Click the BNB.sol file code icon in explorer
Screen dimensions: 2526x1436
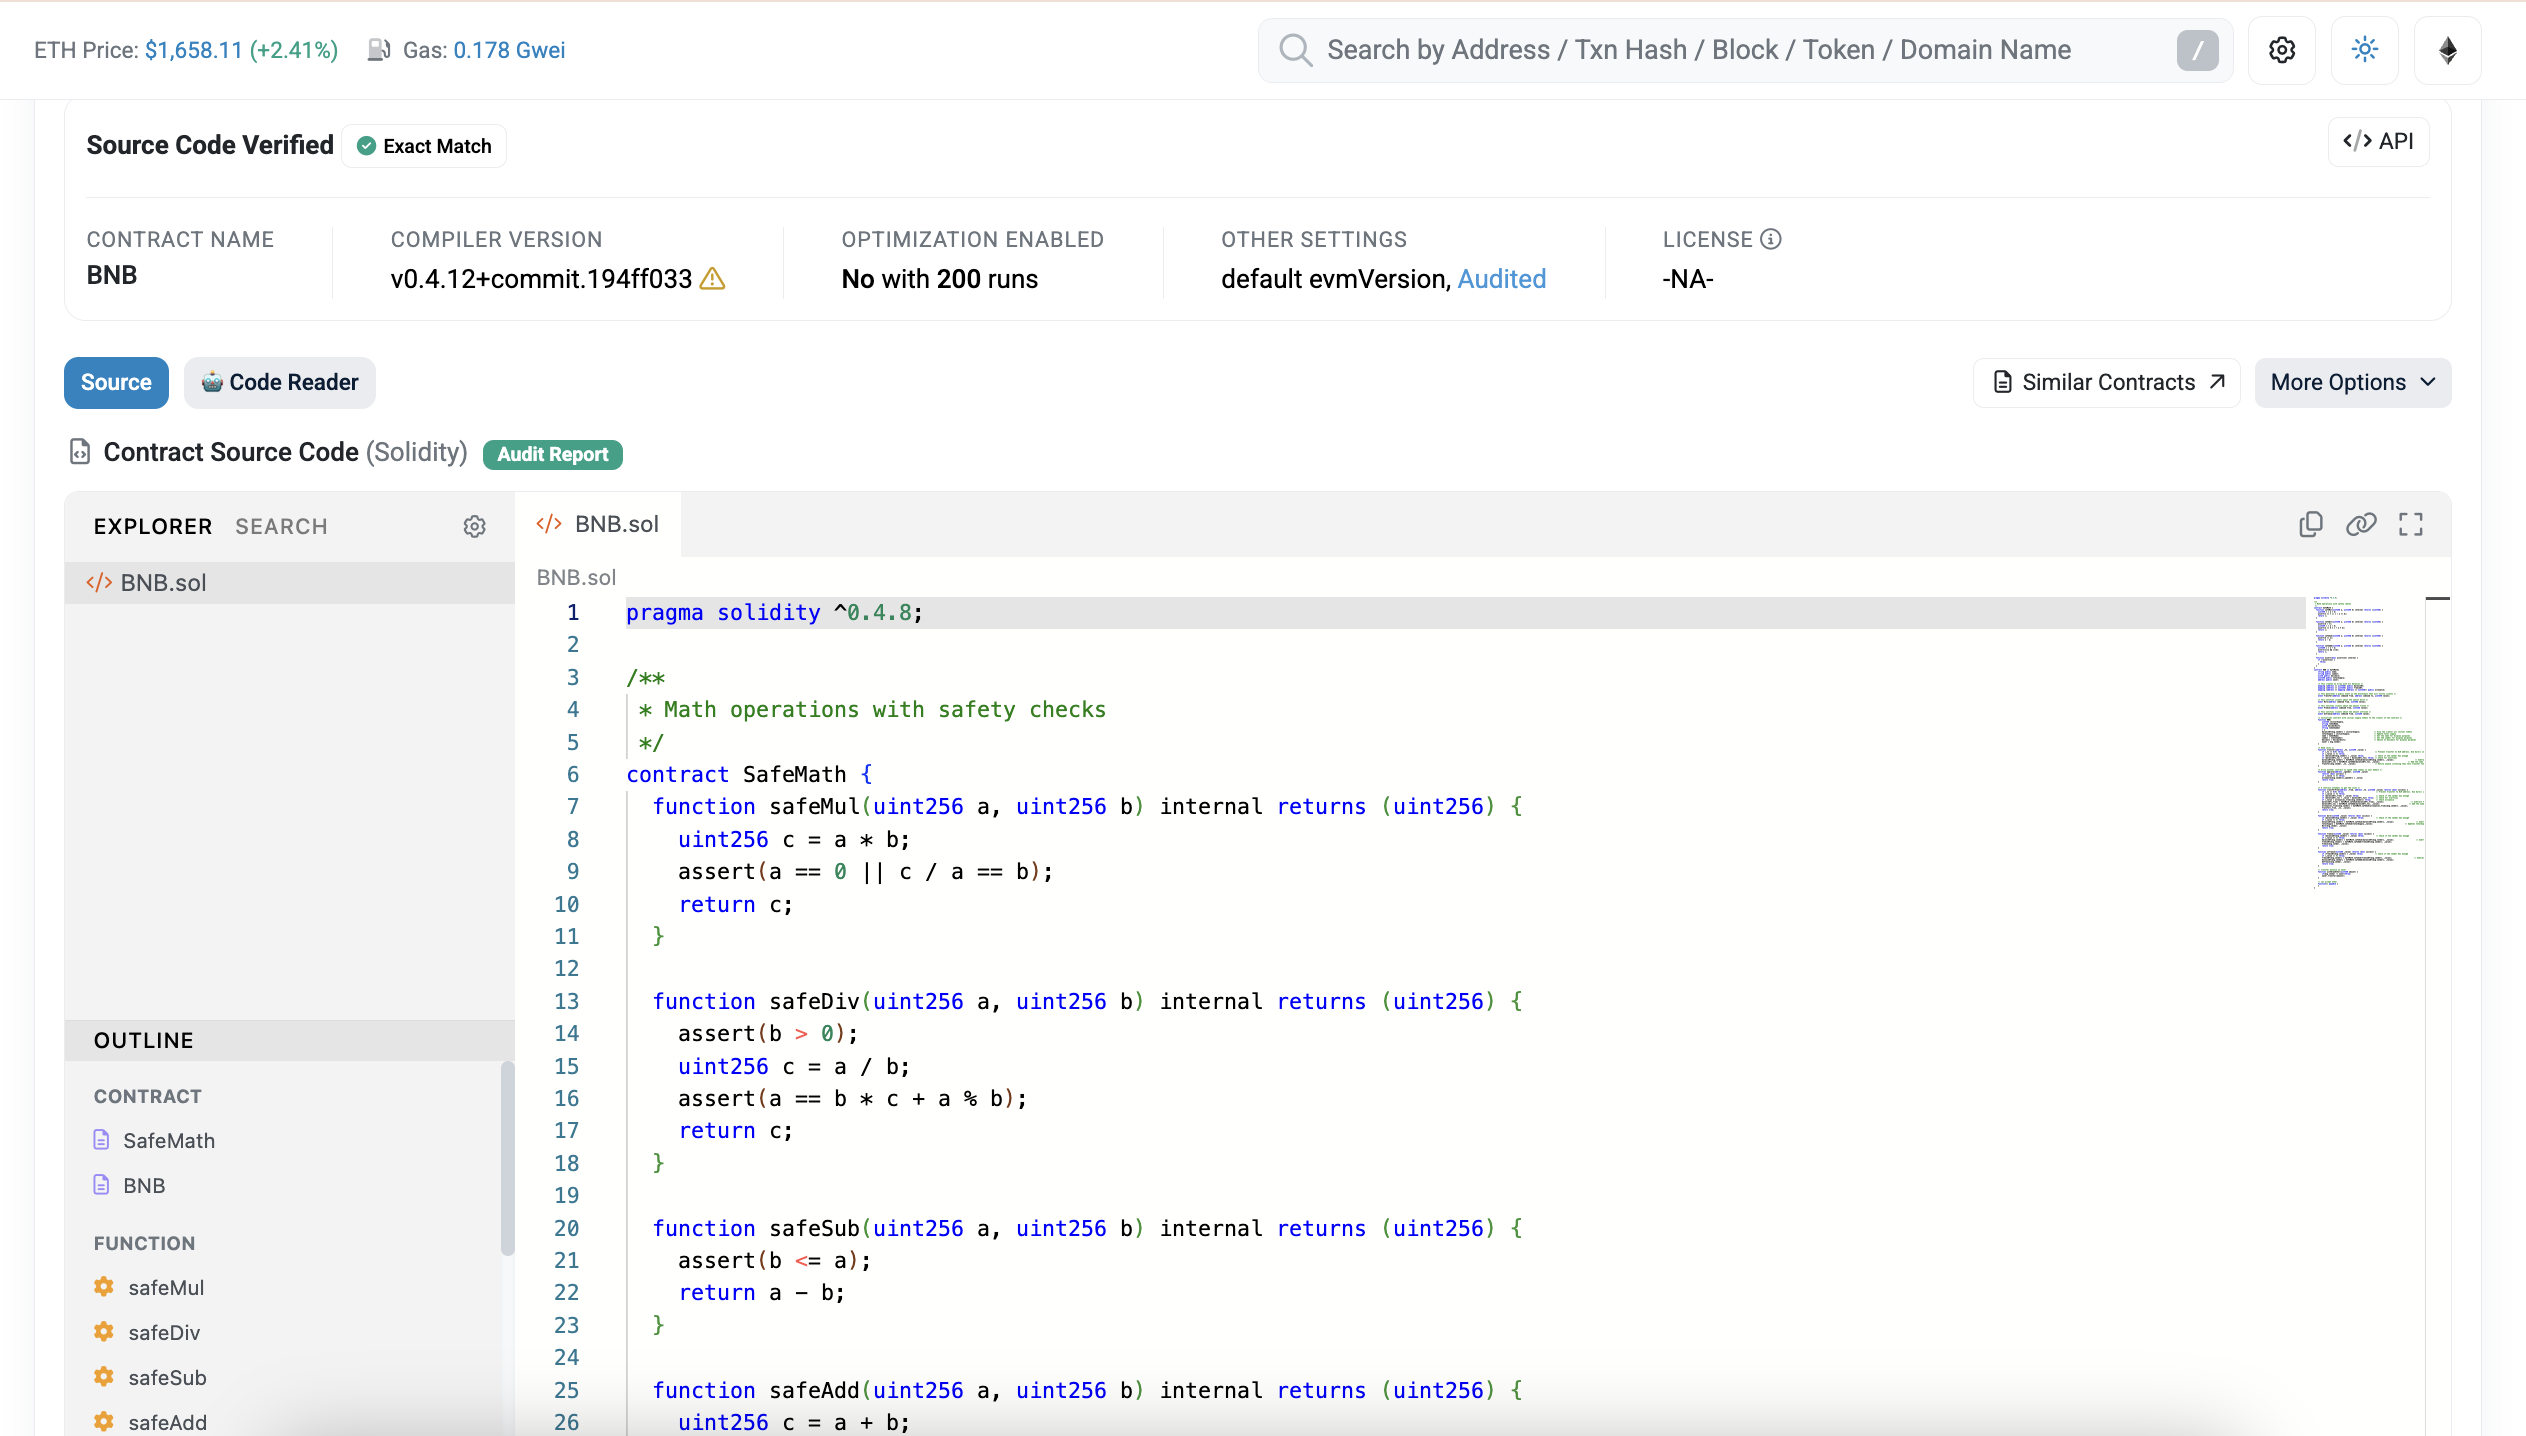tap(99, 582)
